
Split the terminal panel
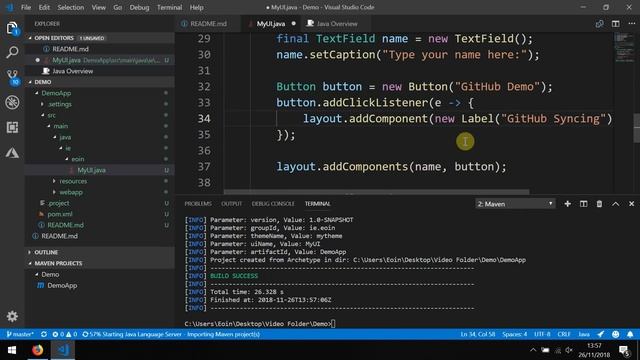tap(583, 204)
